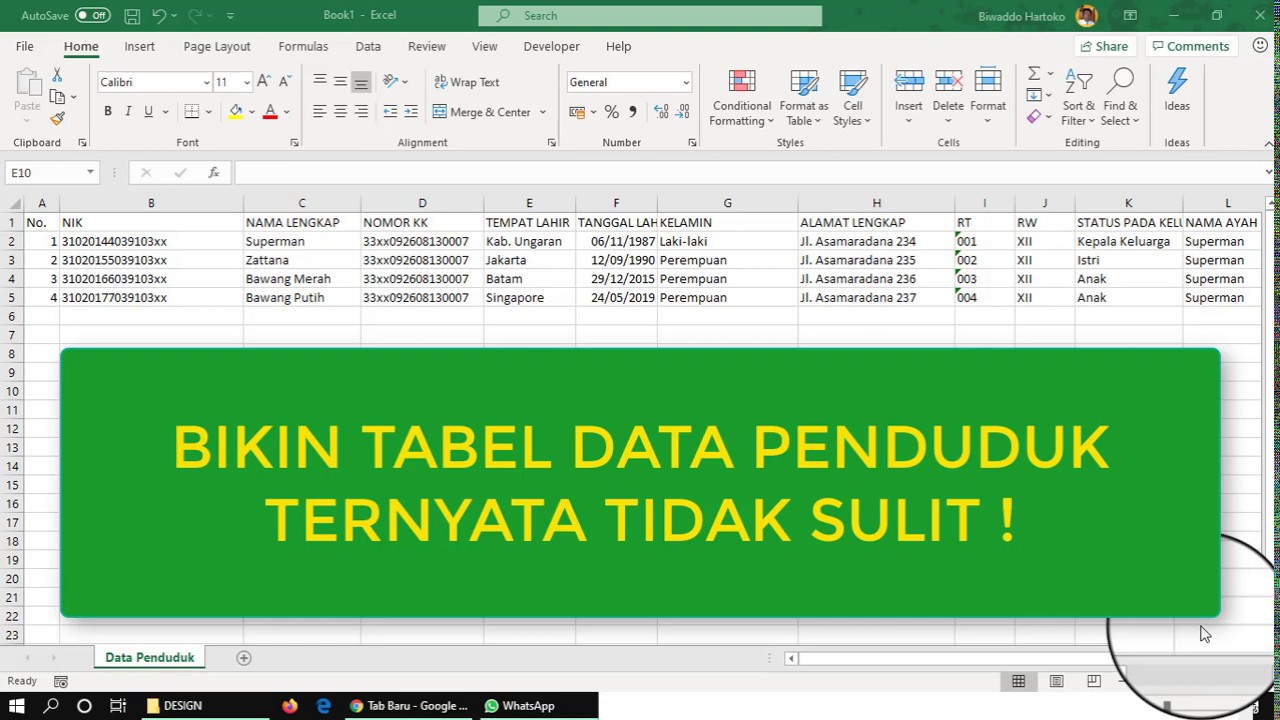Click the Ideas lightning icon

[x=1177, y=90]
